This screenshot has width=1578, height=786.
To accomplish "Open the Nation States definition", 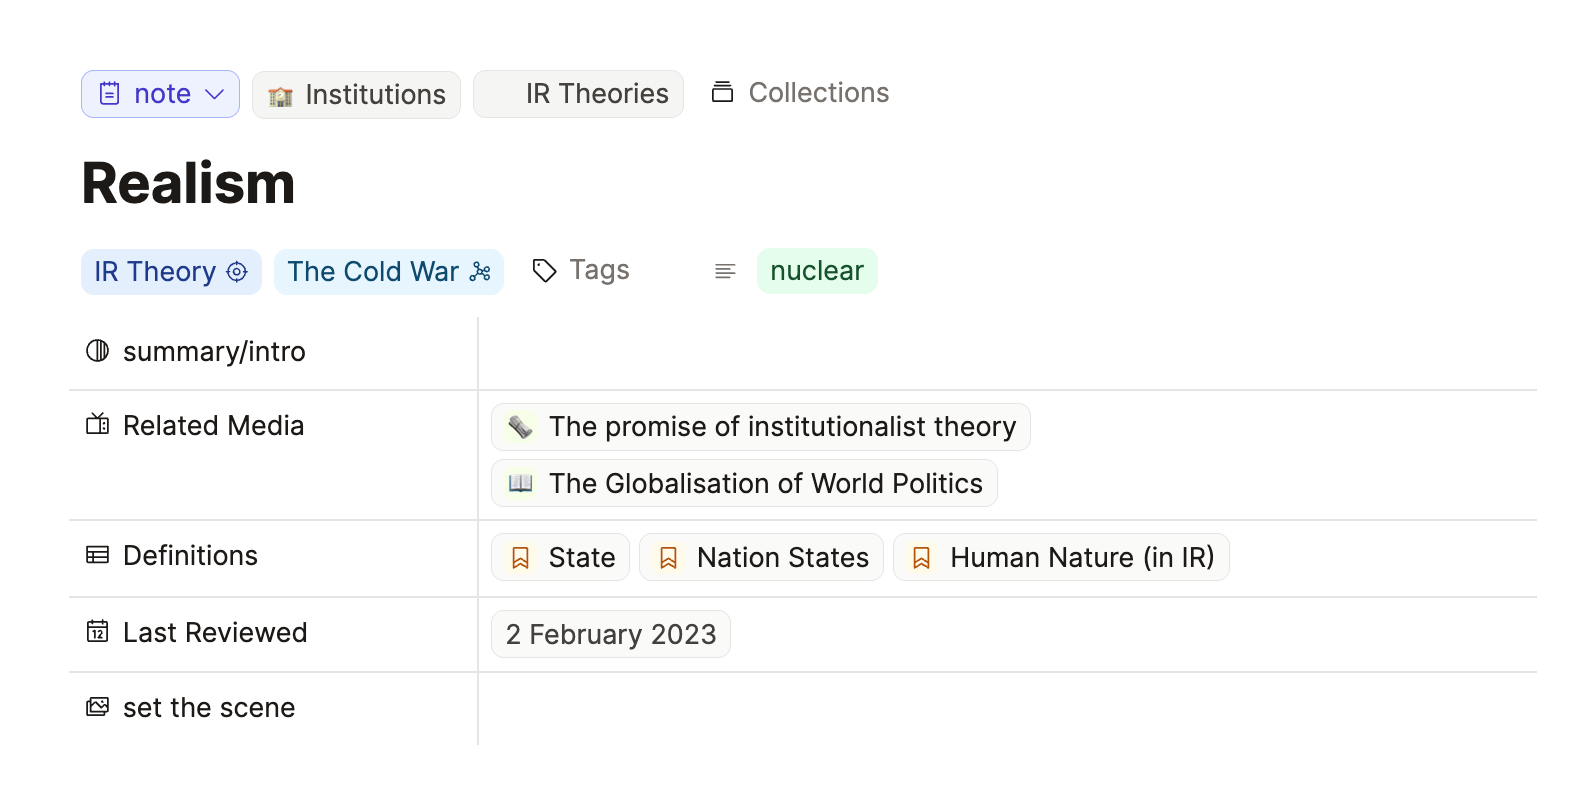I will pyautogui.click(x=761, y=557).
